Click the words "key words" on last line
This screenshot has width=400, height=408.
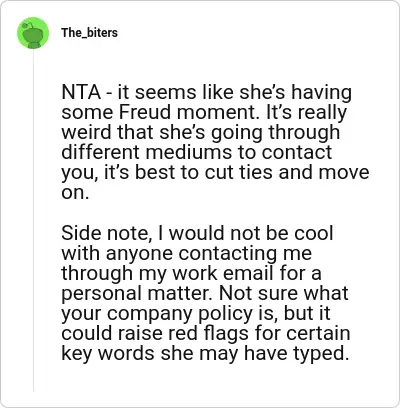108,354
